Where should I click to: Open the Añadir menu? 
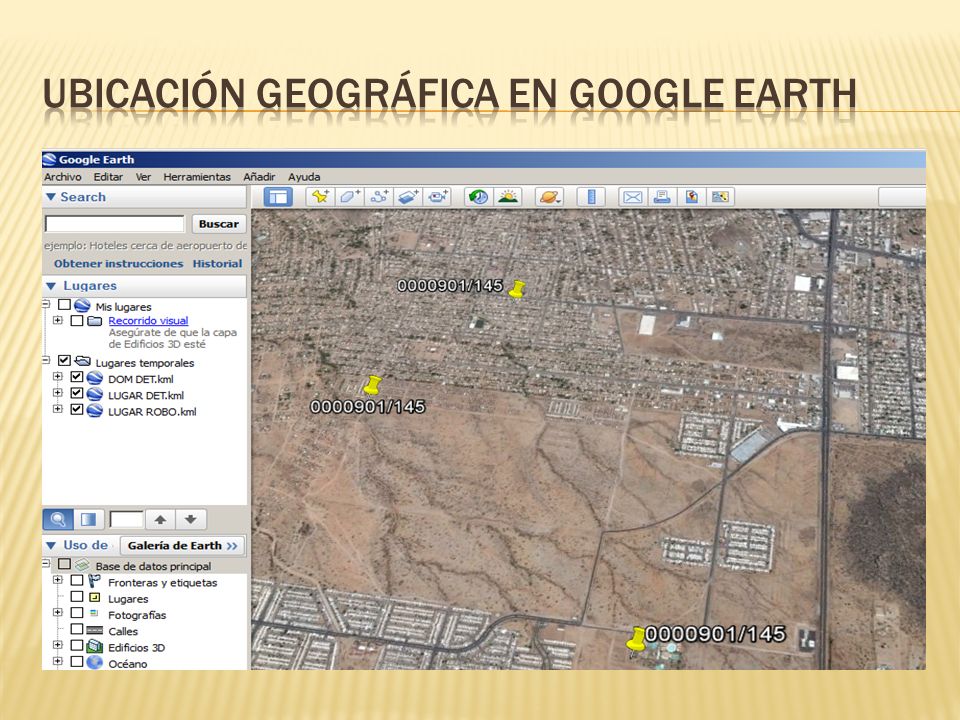(259, 177)
